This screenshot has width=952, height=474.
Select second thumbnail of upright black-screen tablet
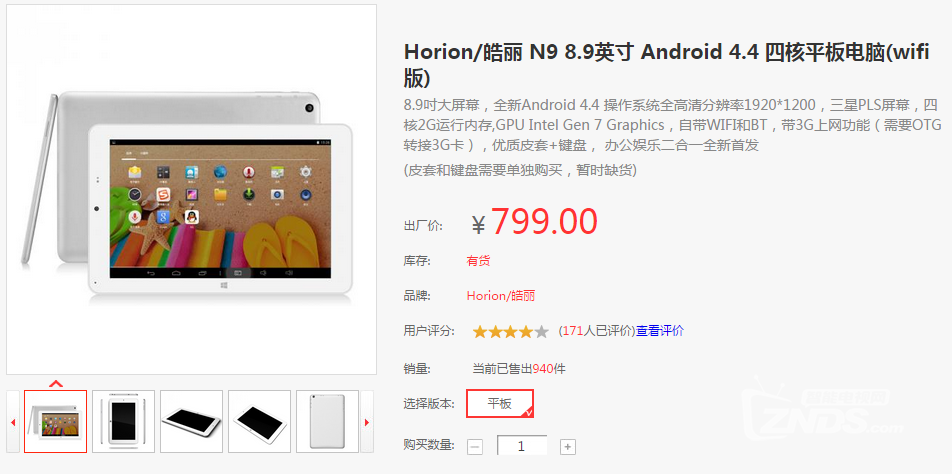tap(123, 421)
